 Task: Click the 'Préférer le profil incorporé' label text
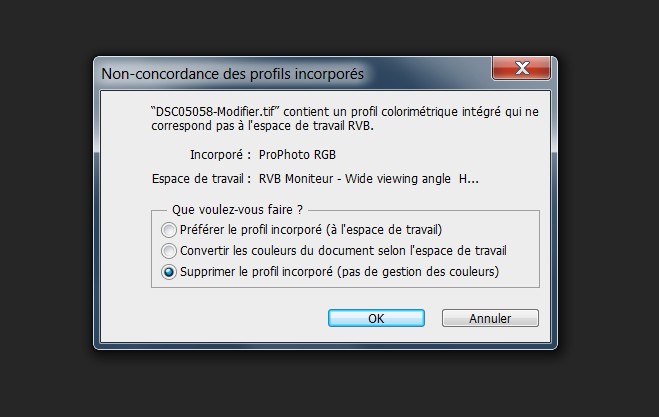tap(251, 230)
